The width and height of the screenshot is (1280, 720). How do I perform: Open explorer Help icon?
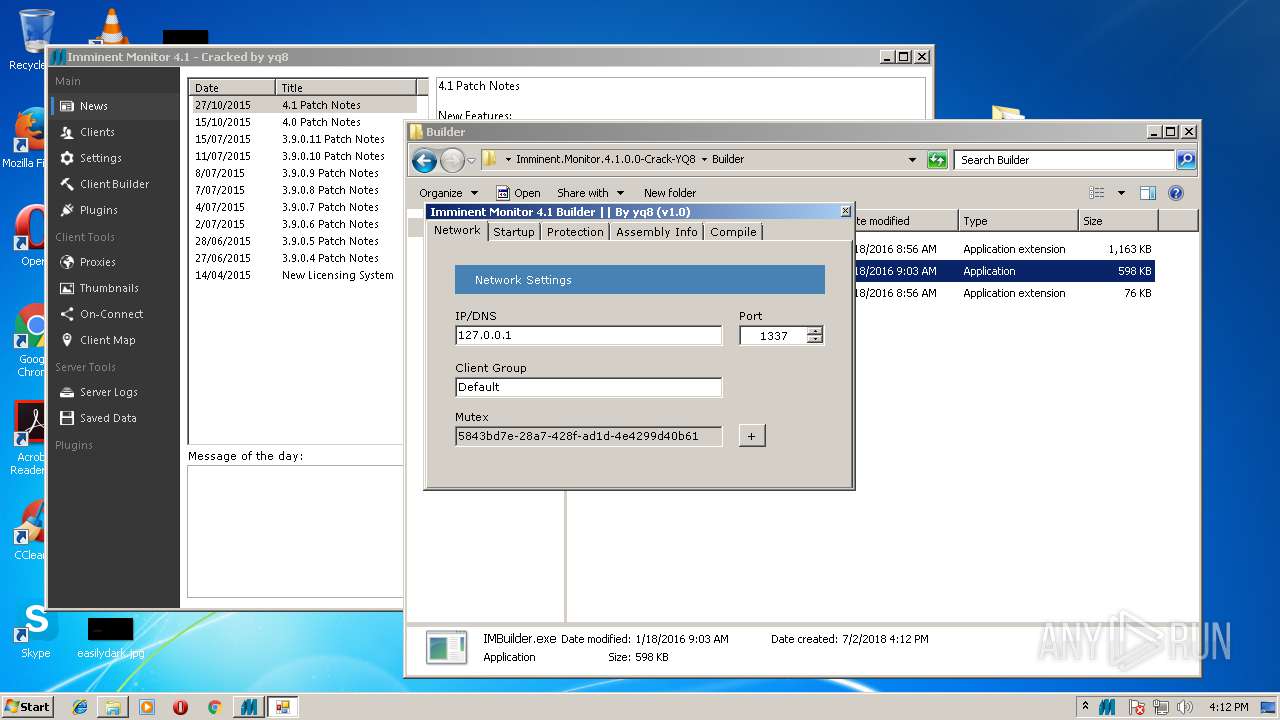(x=1176, y=193)
